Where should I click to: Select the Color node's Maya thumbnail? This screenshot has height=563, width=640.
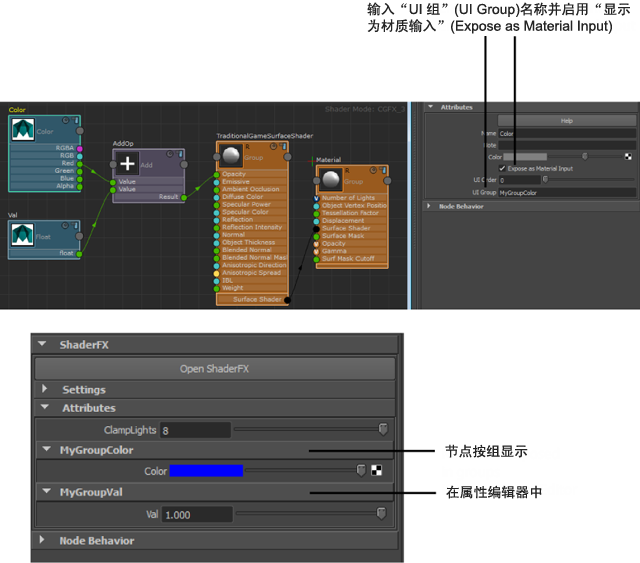tap(23, 129)
